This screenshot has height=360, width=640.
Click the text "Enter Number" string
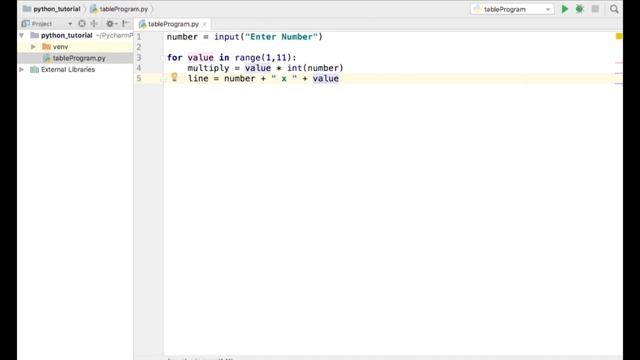click(x=281, y=37)
